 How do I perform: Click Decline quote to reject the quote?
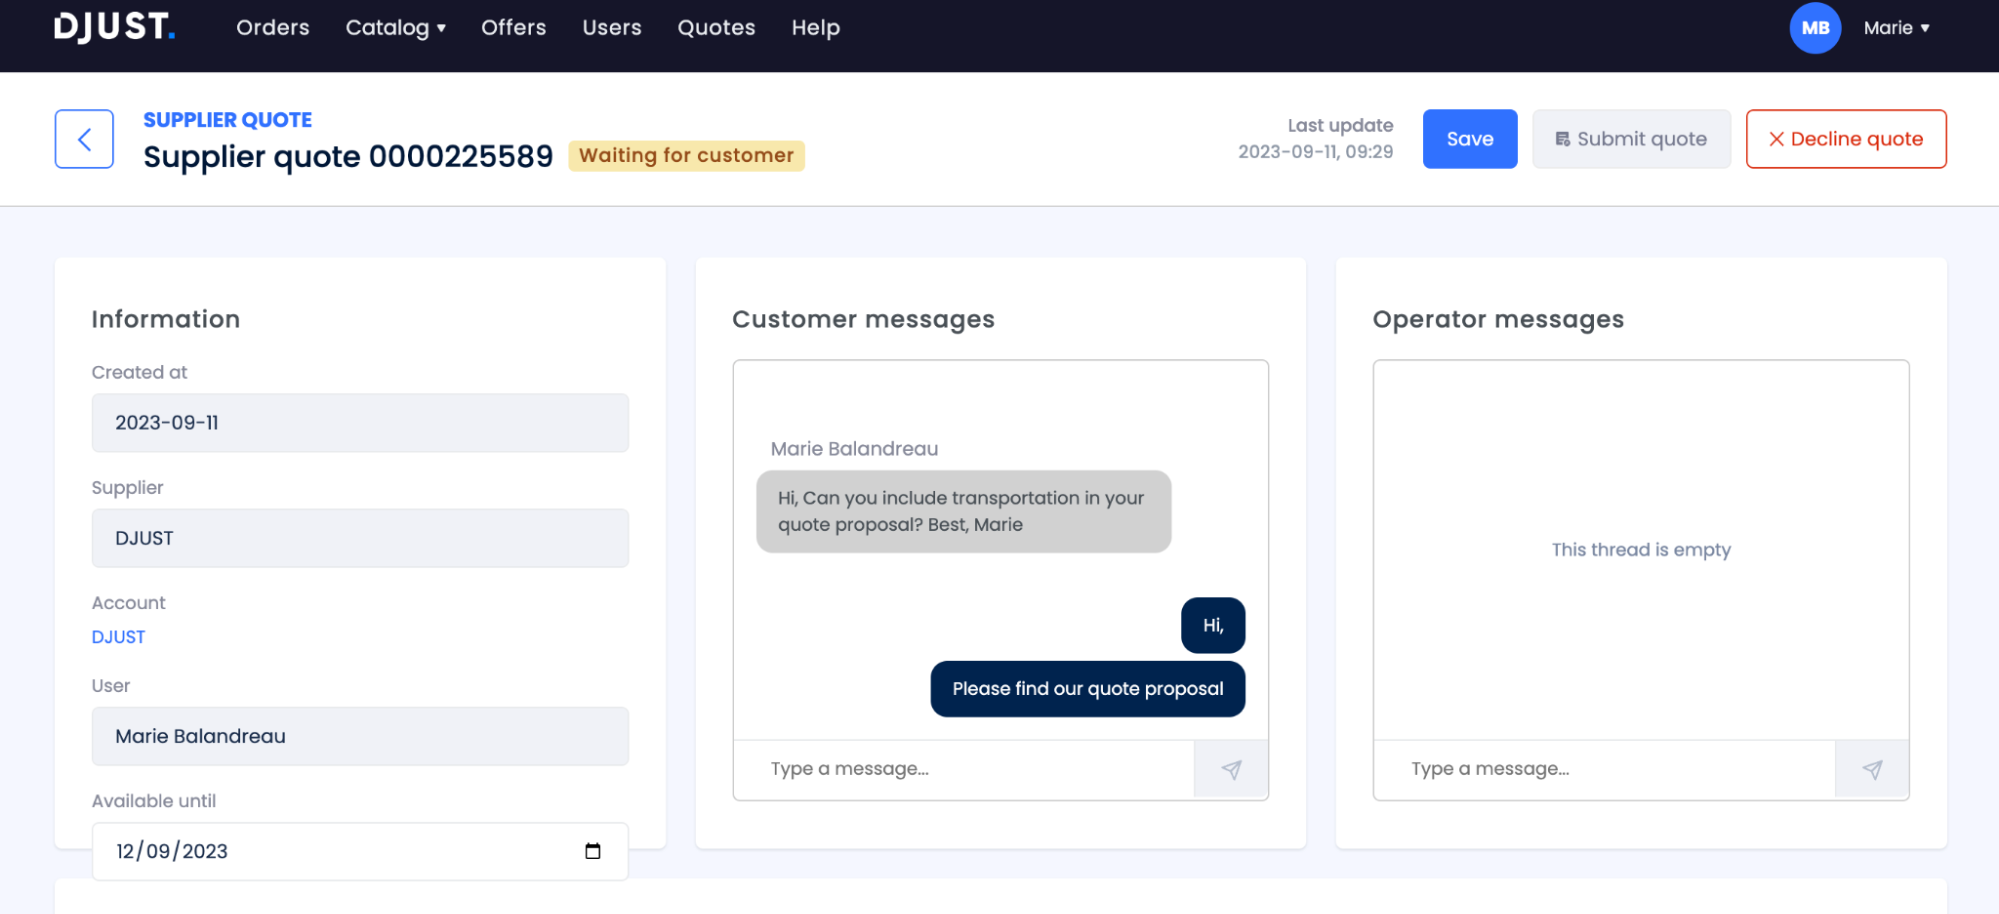click(1846, 139)
